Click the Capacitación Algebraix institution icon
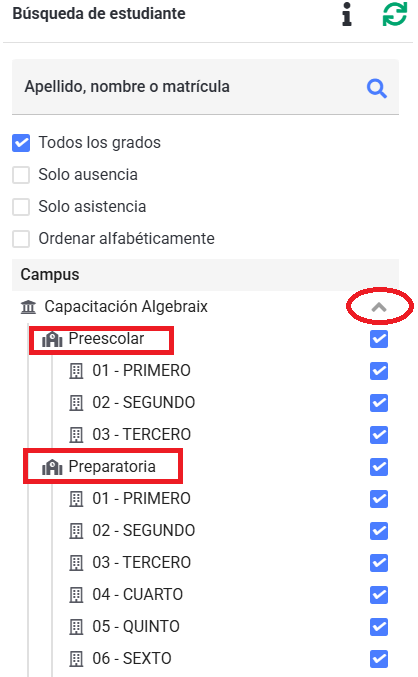Viewport: 418px width, 677px height. click(28, 307)
